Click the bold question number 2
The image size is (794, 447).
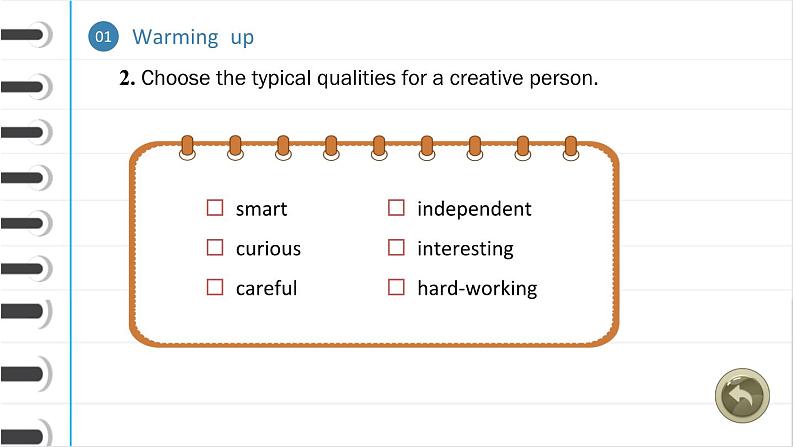coord(126,78)
